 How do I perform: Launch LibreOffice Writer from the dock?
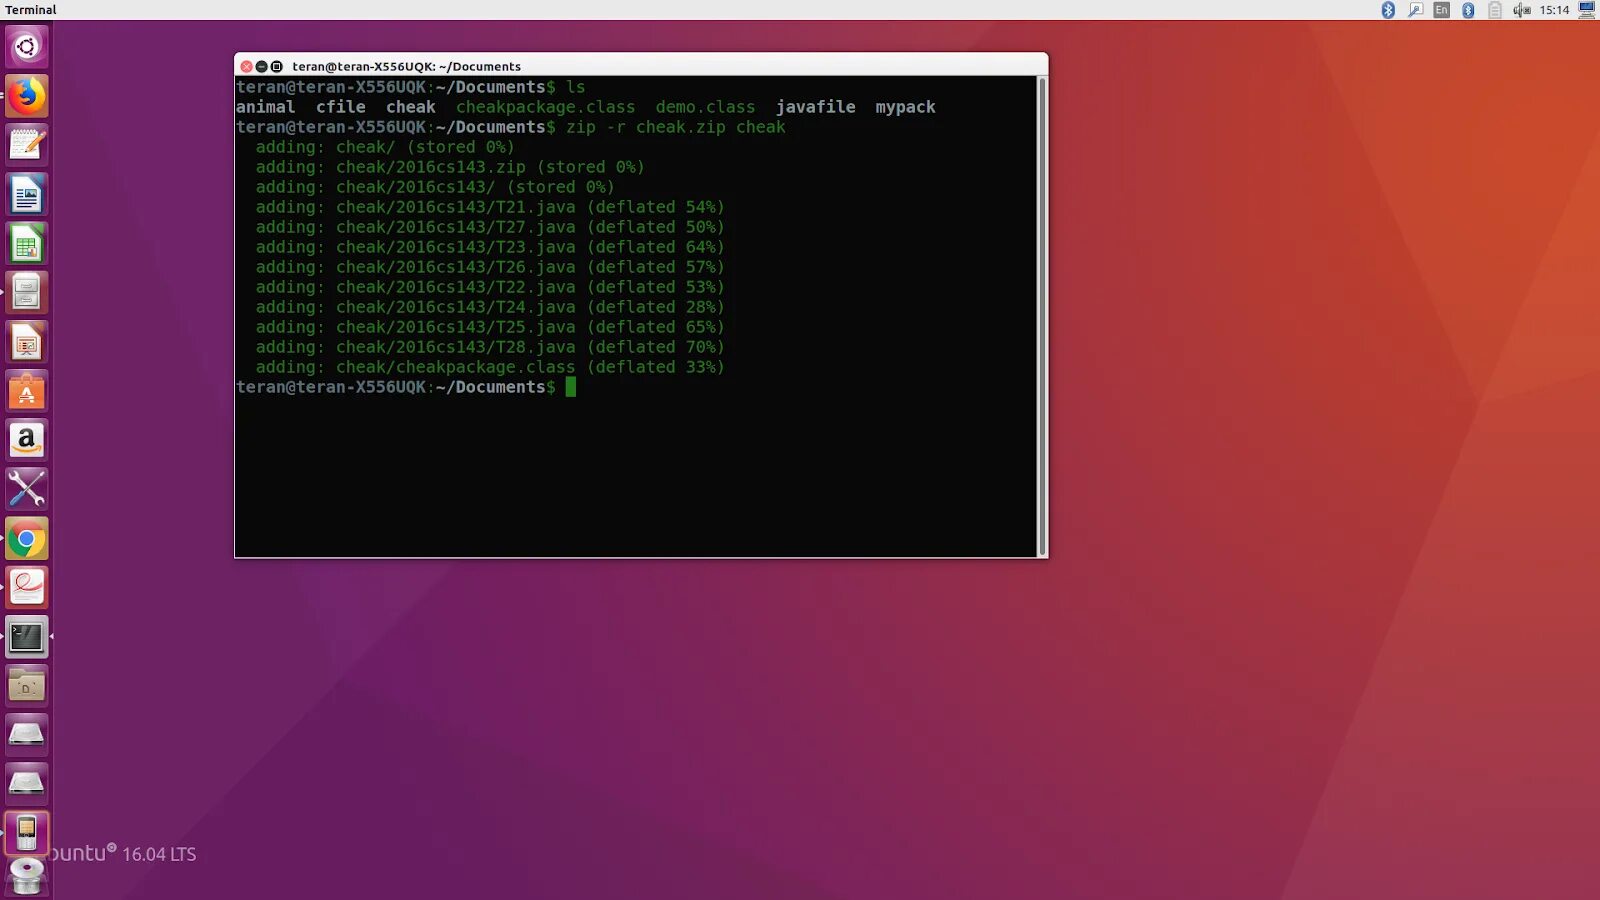[27, 194]
